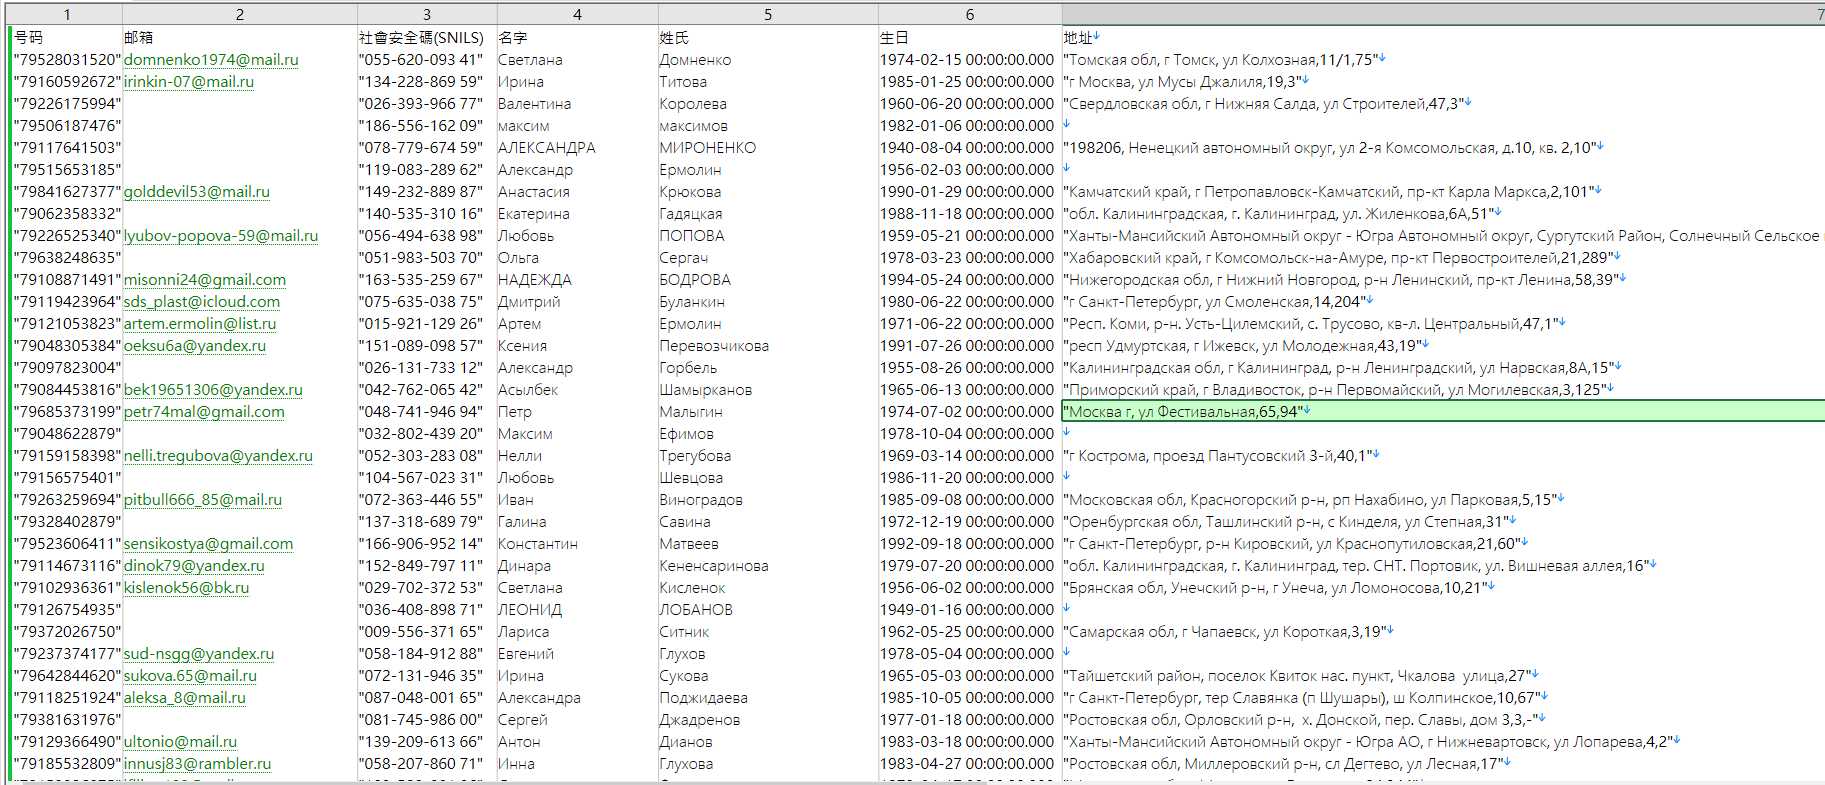Select column header 3
Image resolution: width=1825 pixels, height=785 pixels.
(427, 14)
